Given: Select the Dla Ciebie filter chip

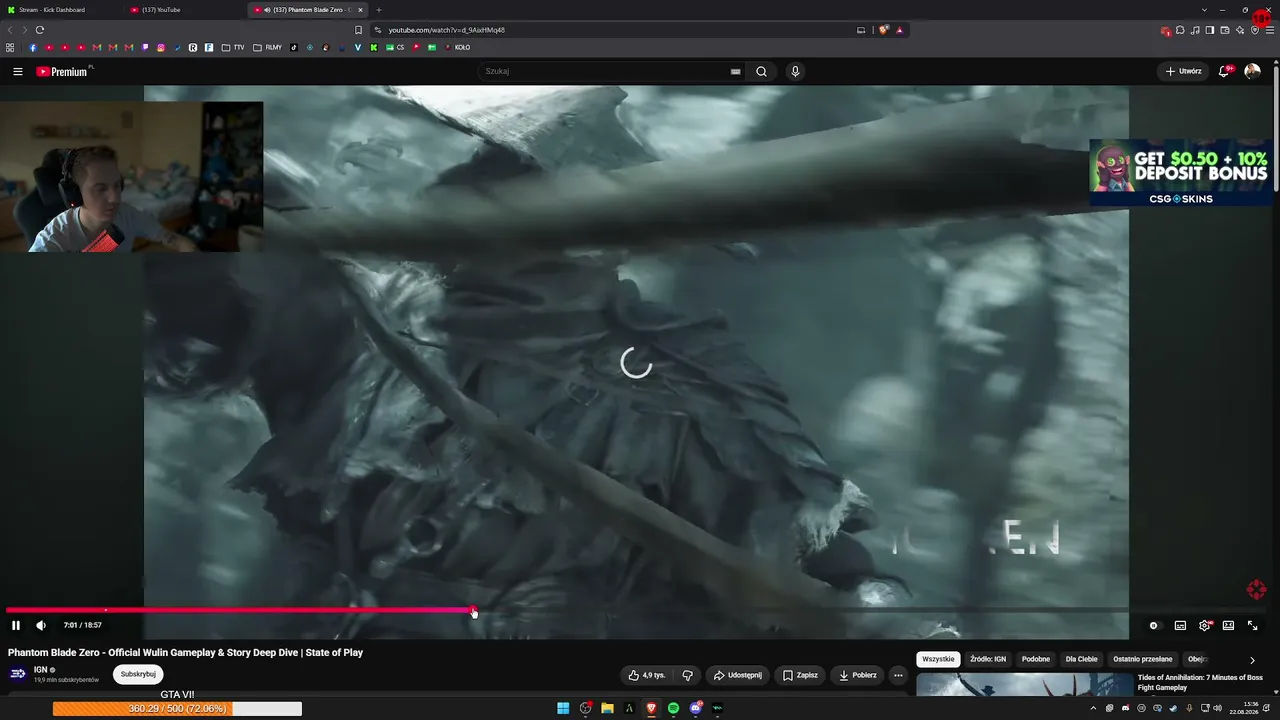Looking at the screenshot, I should pos(1082,660).
